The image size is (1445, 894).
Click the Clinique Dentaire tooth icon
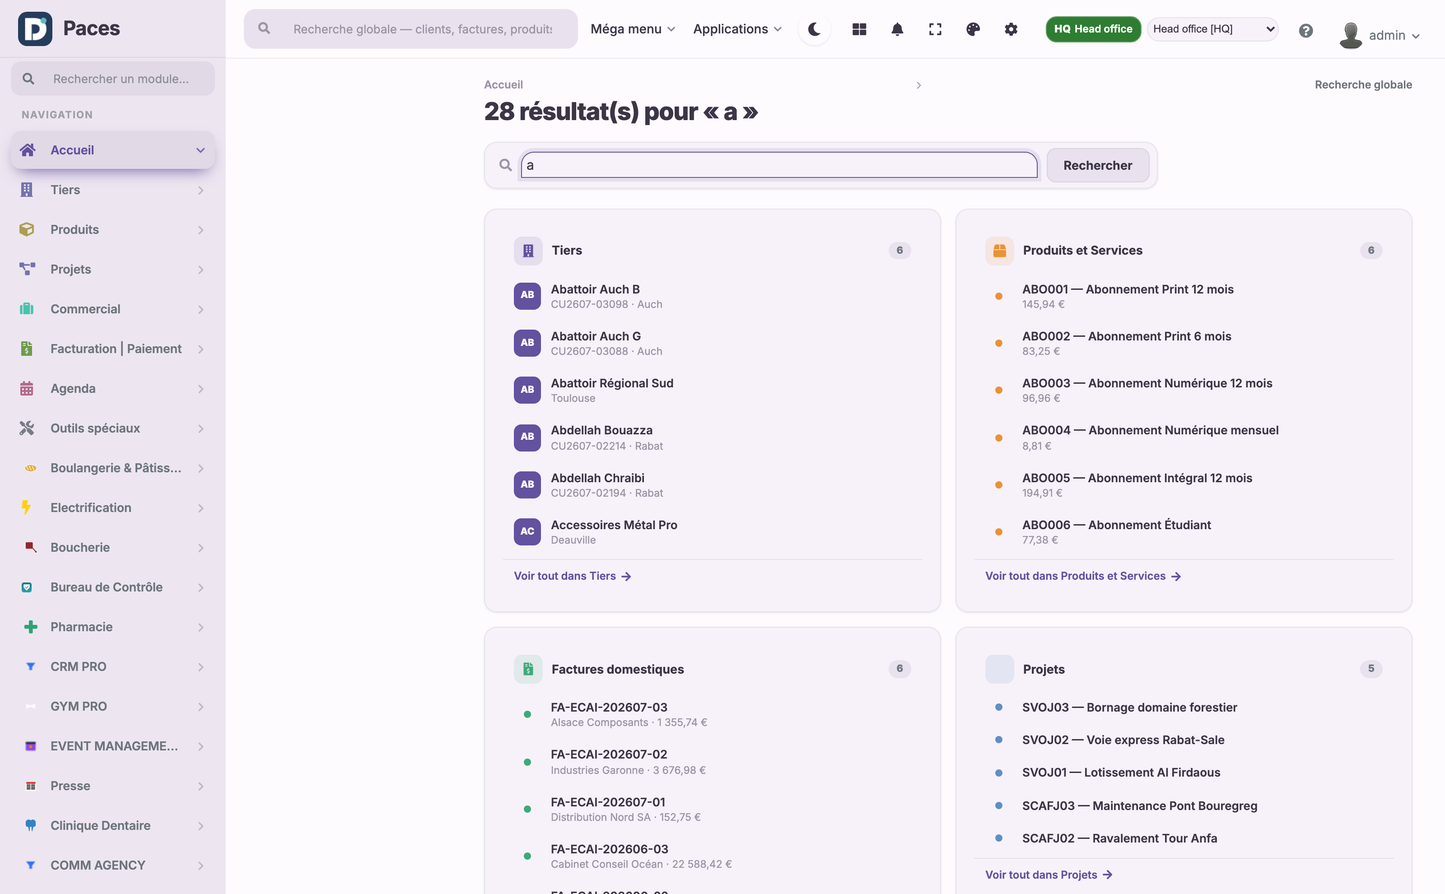coord(30,825)
